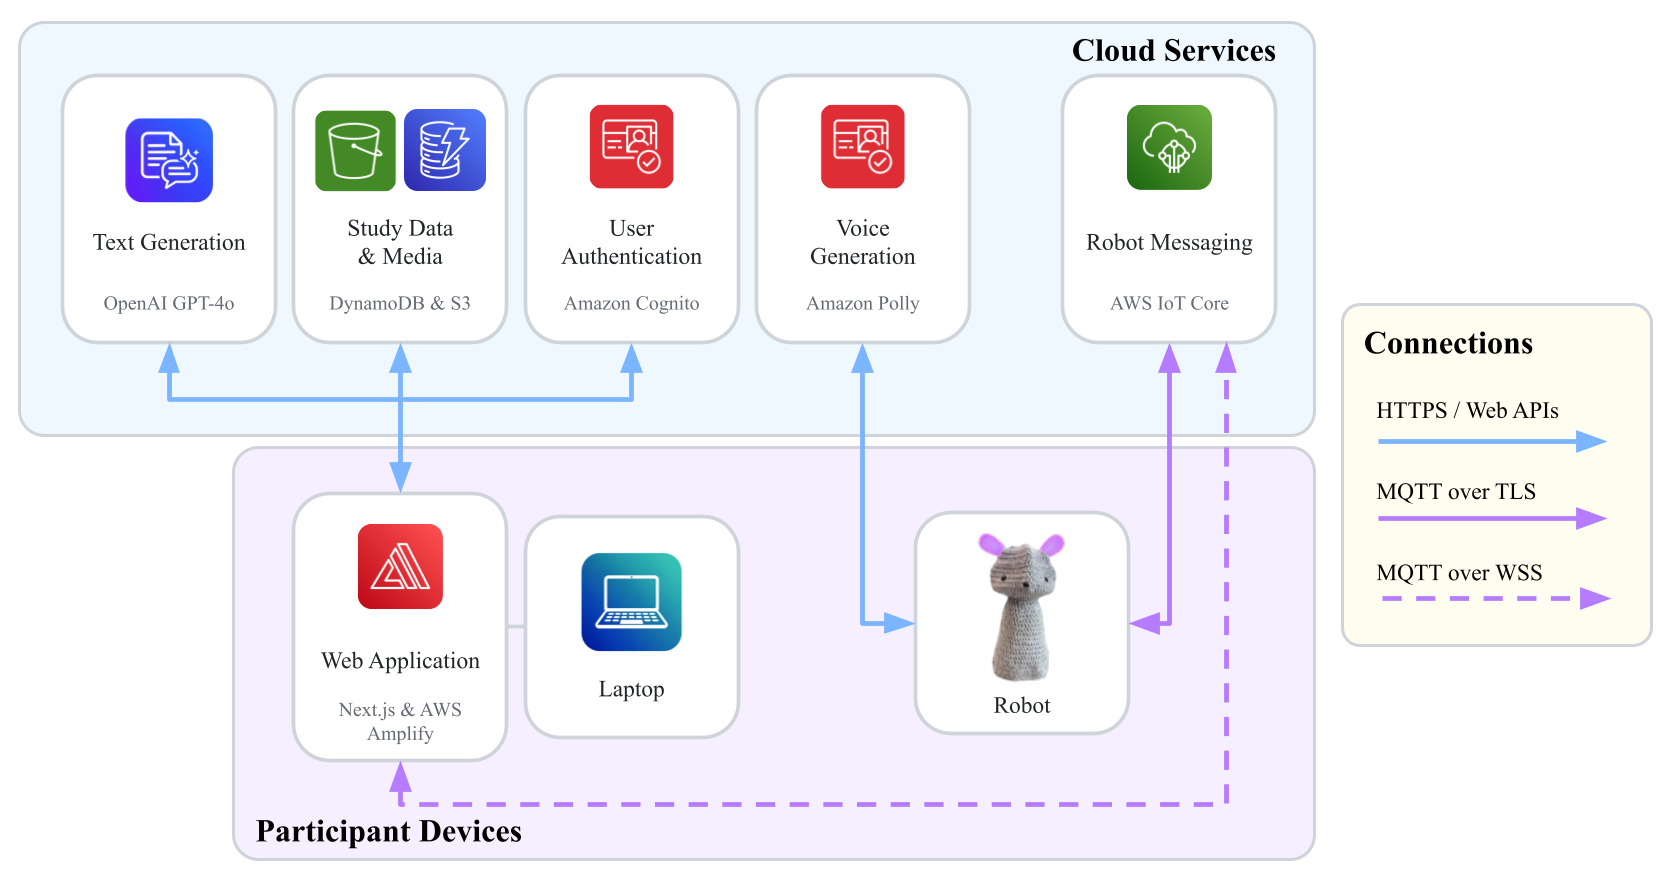Screen dimensions: 1657x881
Task: Click the Next.js & AWS Amplify caption
Action: (400, 721)
